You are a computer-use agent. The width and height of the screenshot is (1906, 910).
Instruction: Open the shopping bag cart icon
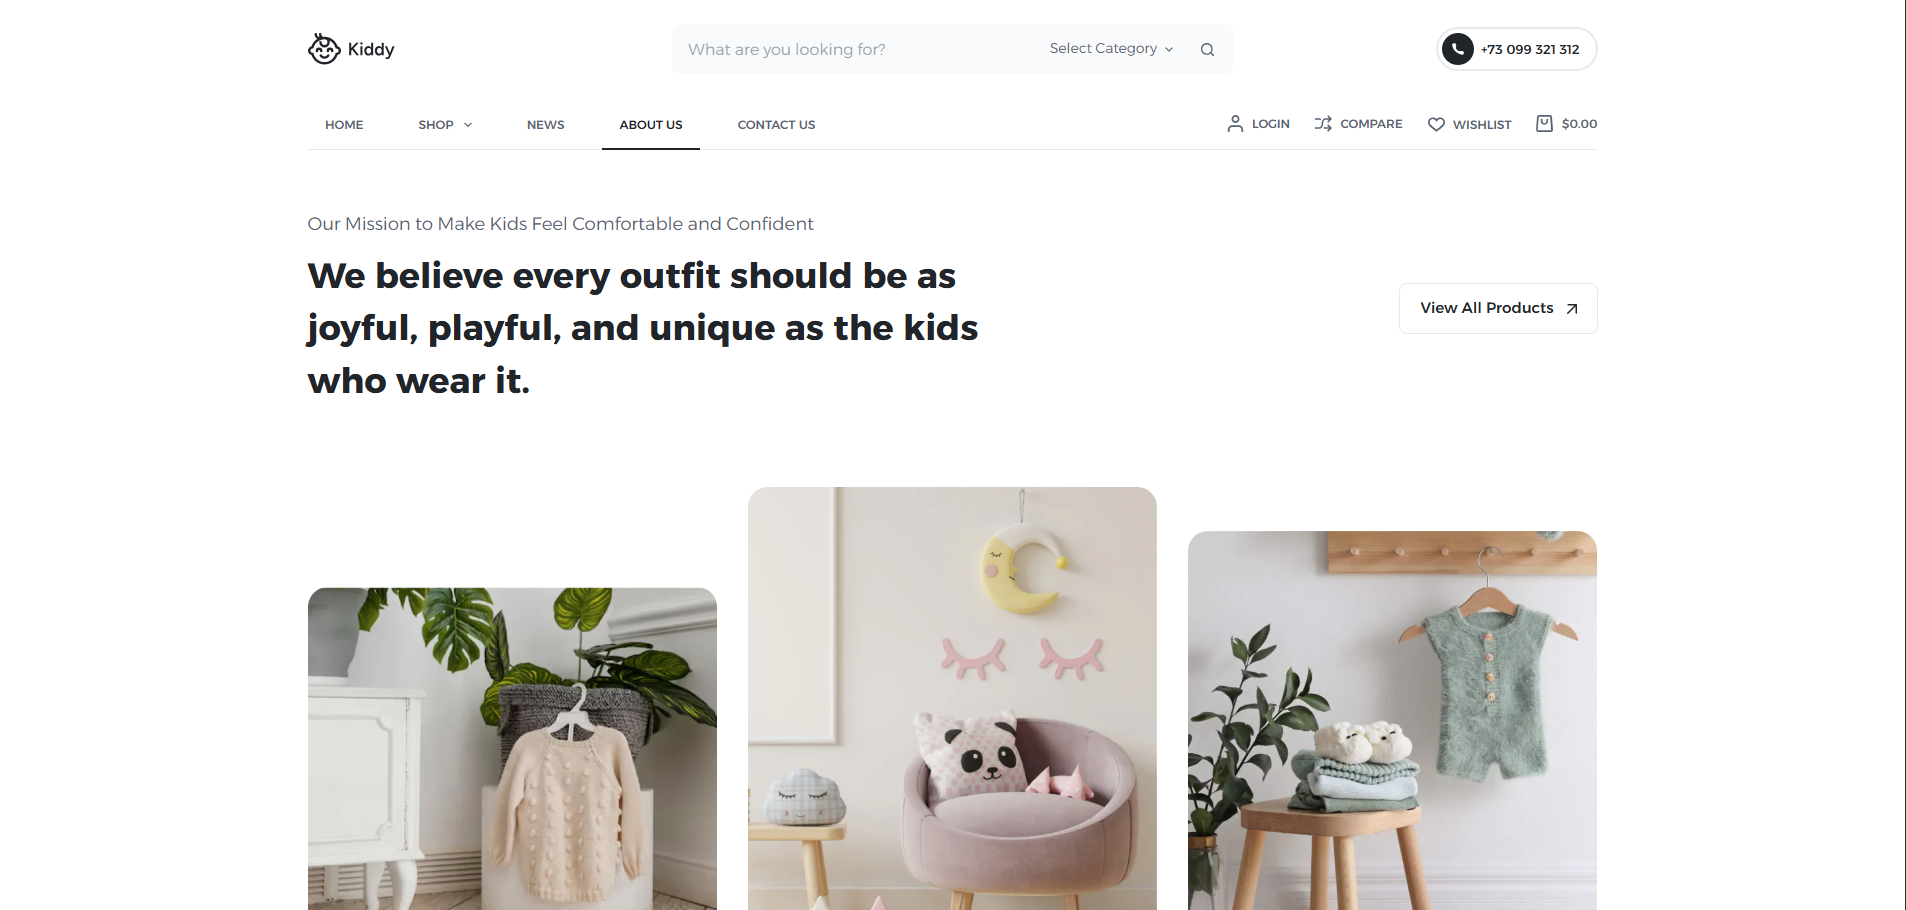[x=1544, y=123]
